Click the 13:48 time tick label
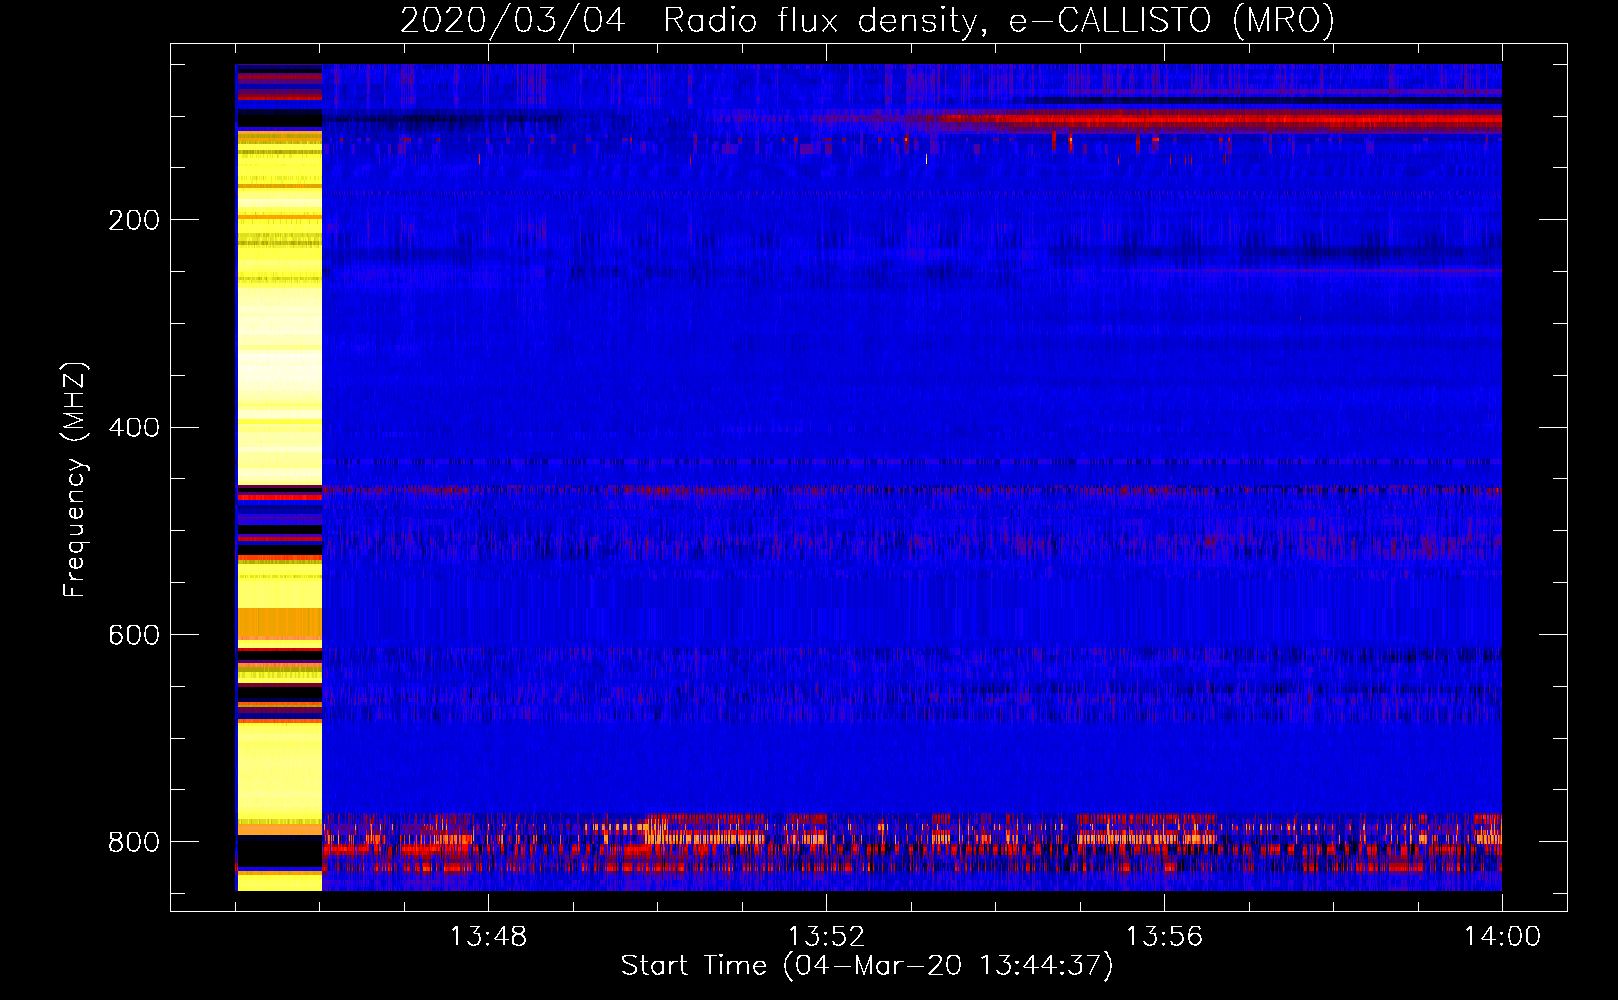This screenshot has height=1000, width=1618. tap(488, 937)
